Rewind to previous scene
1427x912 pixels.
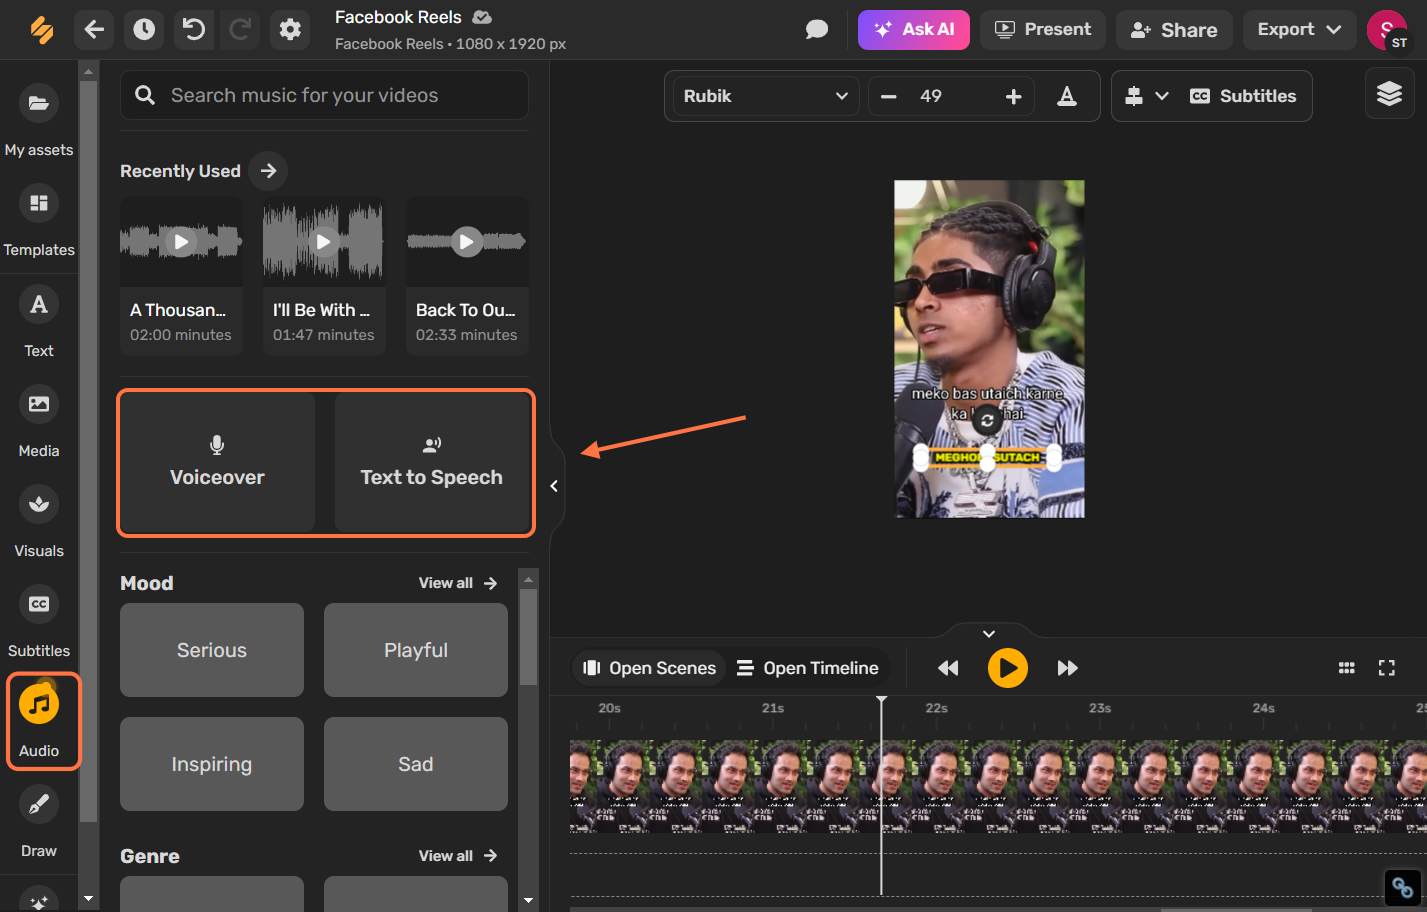coord(948,668)
